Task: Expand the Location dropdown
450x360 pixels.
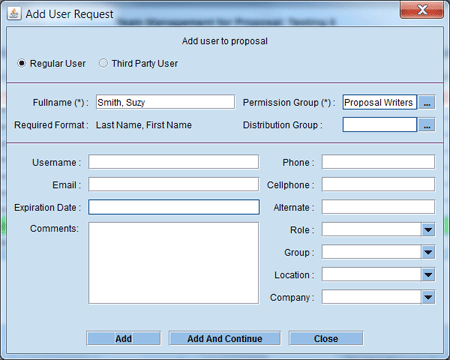Action: click(428, 275)
